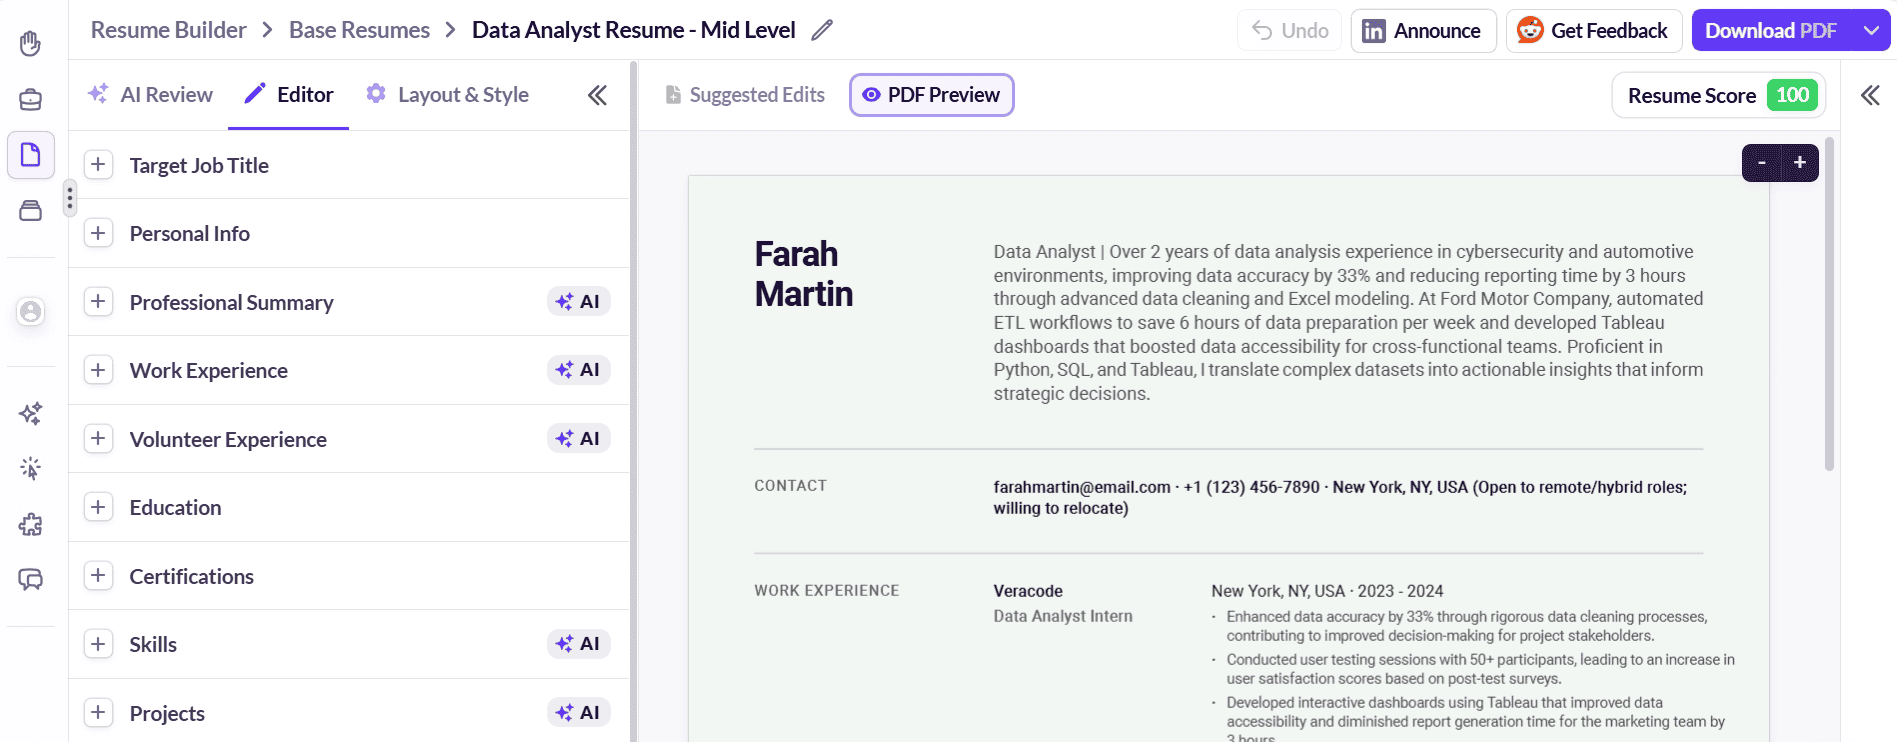
Task: Click the Undo button
Action: tap(1290, 30)
